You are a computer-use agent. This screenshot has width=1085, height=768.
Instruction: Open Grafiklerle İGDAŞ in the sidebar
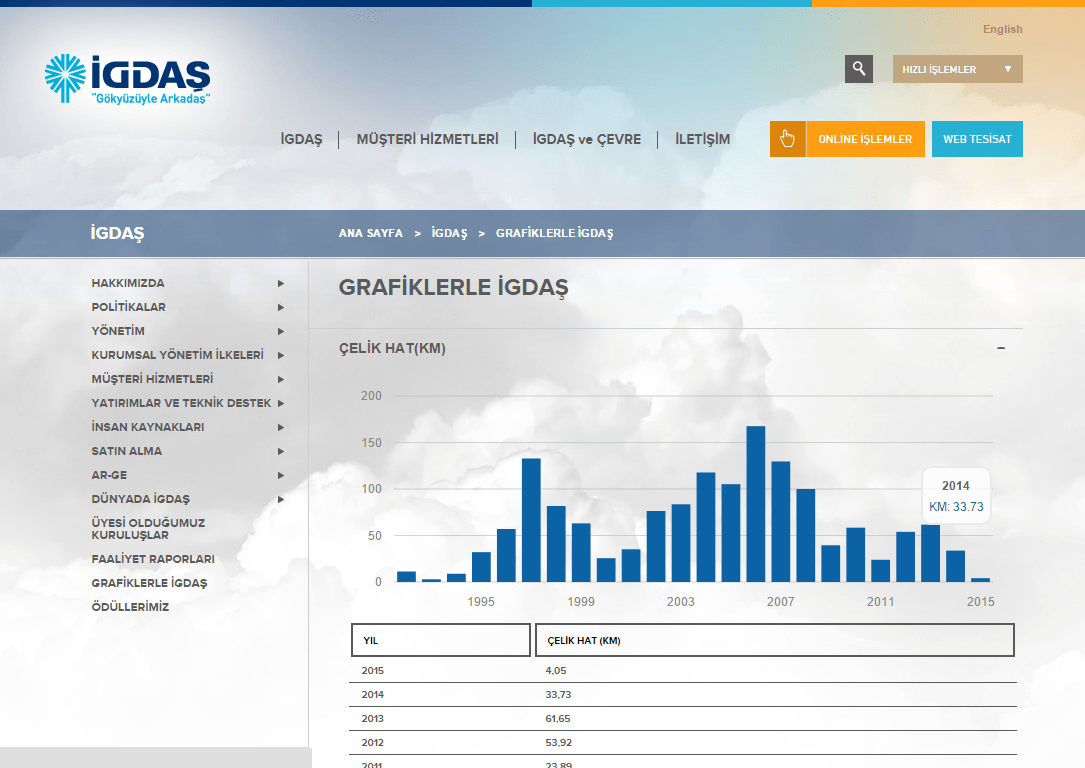[149, 583]
